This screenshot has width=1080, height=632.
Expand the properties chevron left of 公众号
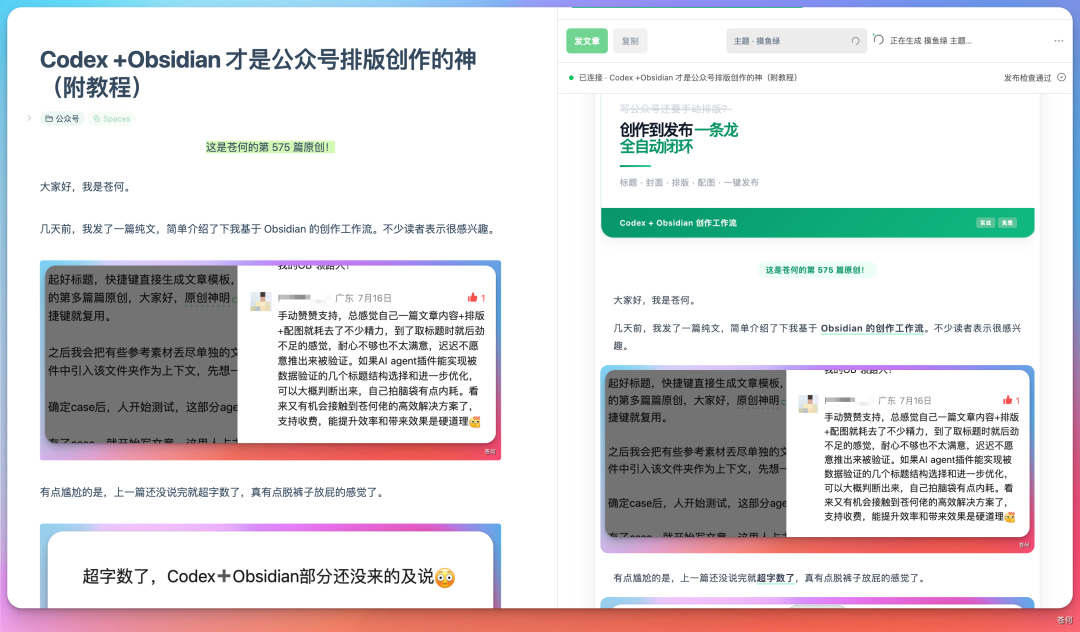click(29, 118)
